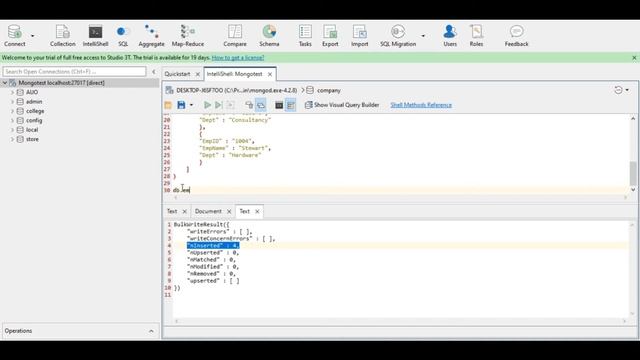640x360 pixels.
Task: Expand the college database node
Action: coord(13,111)
